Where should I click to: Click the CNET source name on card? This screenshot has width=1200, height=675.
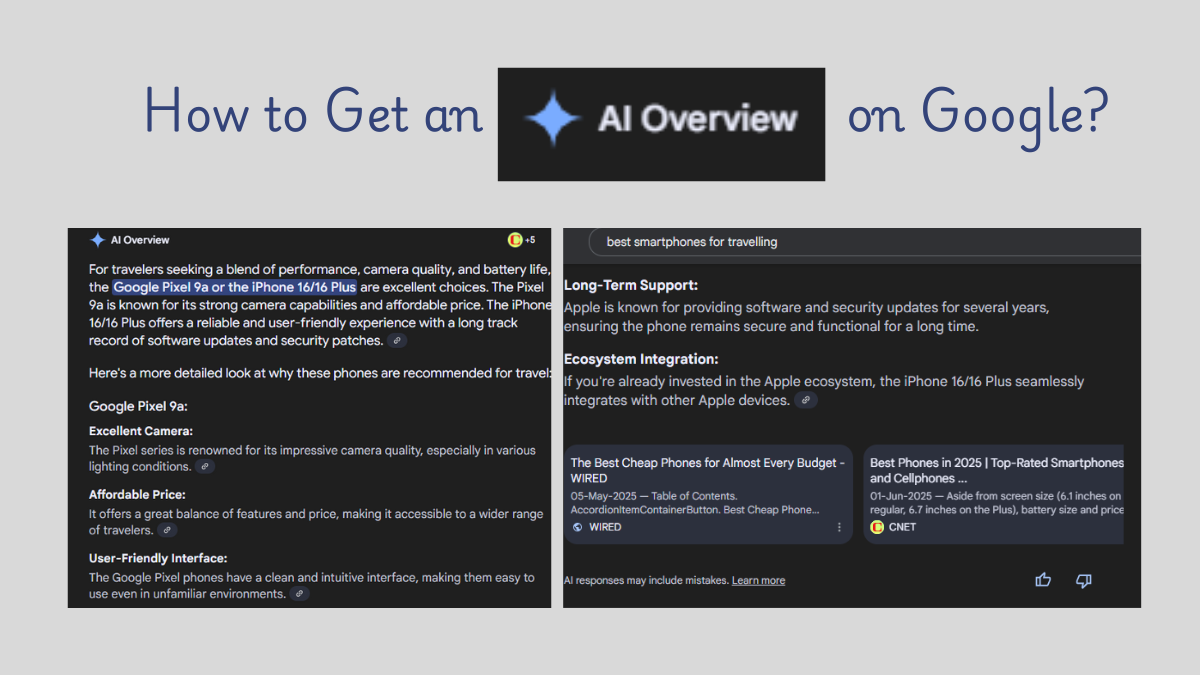pos(902,527)
